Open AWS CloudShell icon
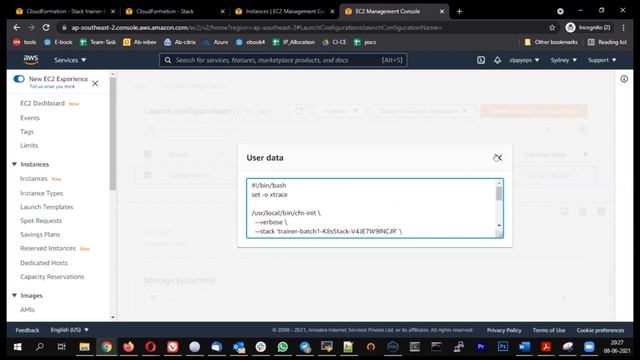 (481, 60)
